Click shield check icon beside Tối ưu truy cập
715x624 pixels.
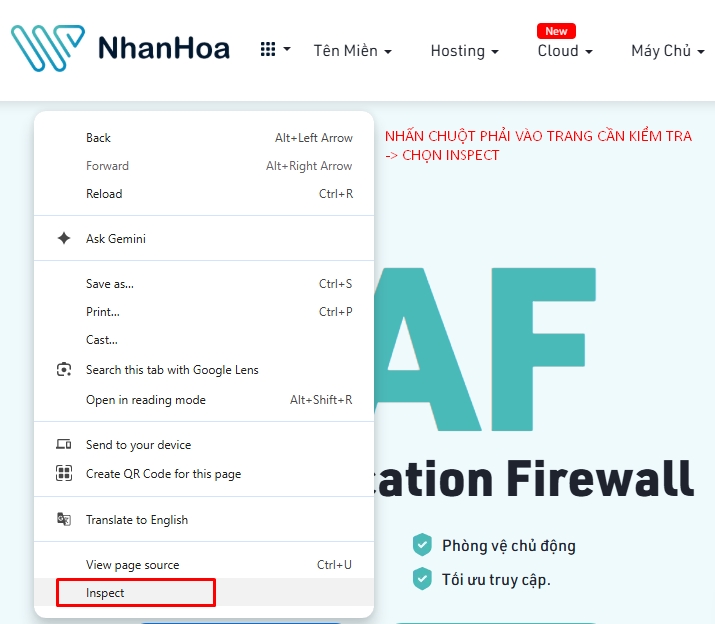422,579
